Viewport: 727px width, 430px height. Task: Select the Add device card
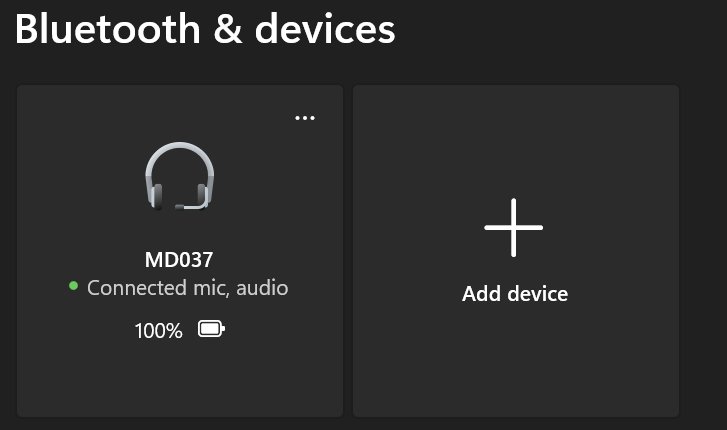click(516, 250)
